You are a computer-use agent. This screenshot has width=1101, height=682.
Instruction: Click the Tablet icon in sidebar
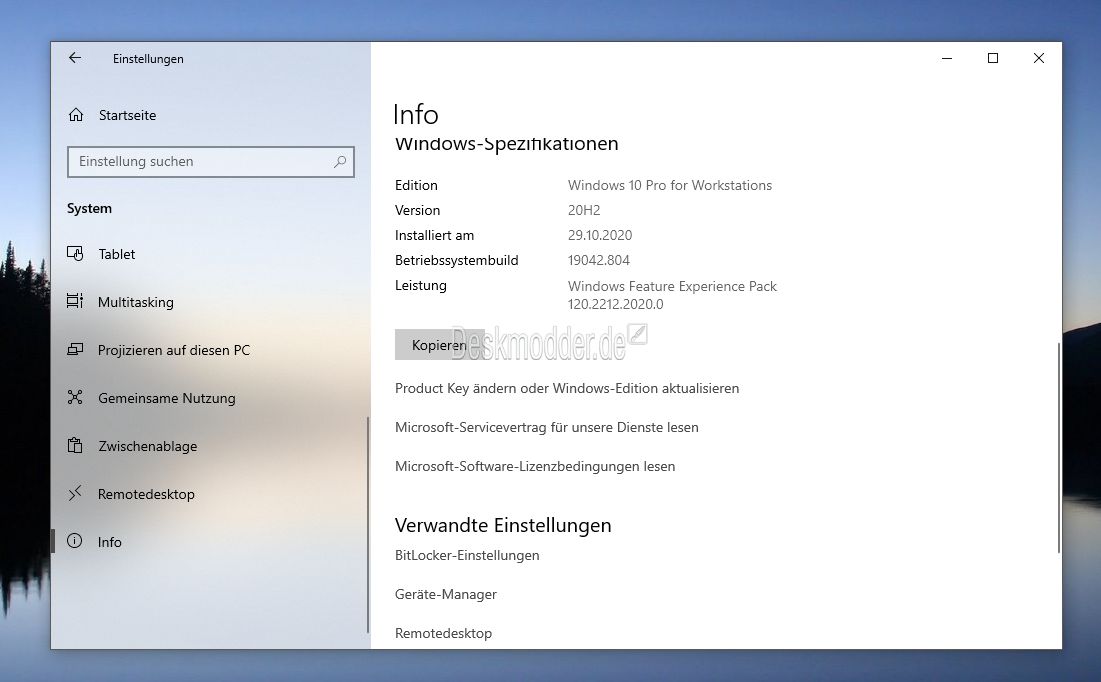pos(75,254)
